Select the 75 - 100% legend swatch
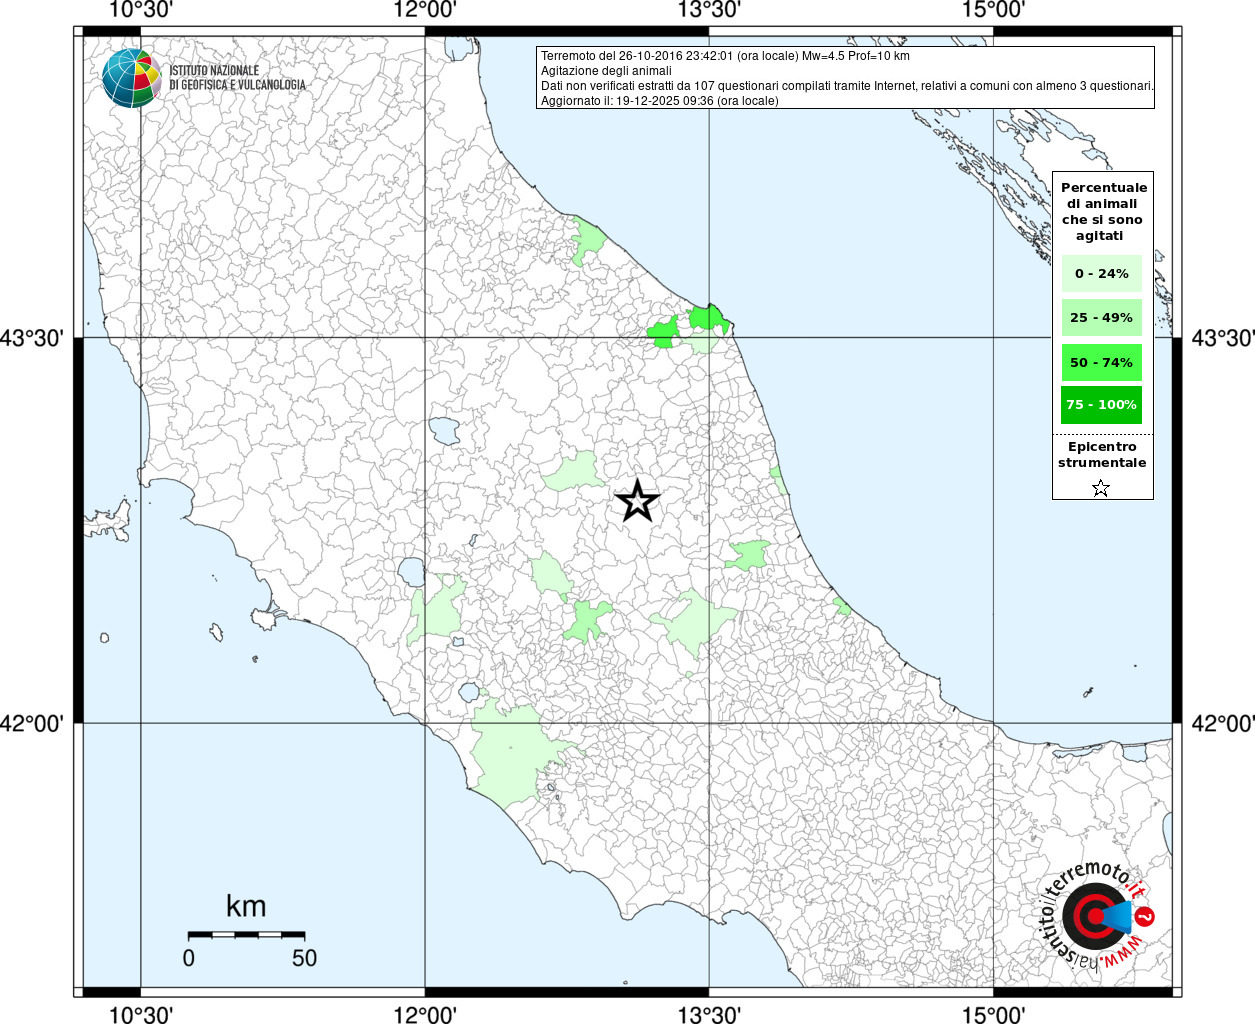This screenshot has width=1255, height=1024. pyautogui.click(x=1101, y=405)
